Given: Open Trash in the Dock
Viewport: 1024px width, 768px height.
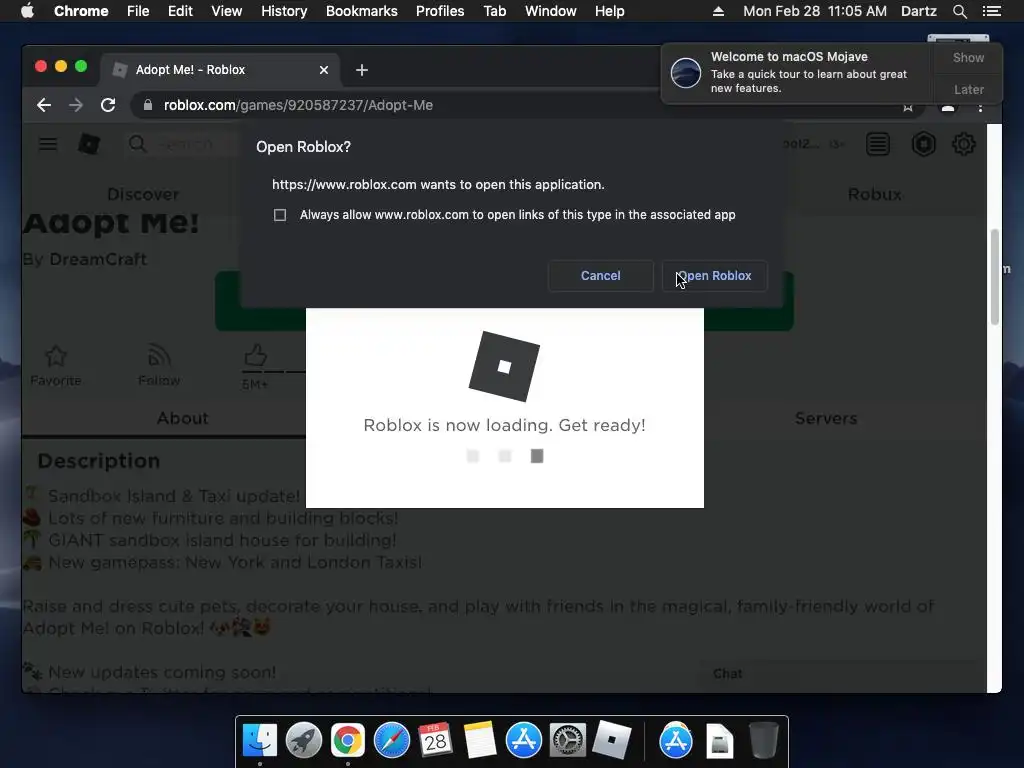Looking at the screenshot, I should pyautogui.click(x=763, y=741).
